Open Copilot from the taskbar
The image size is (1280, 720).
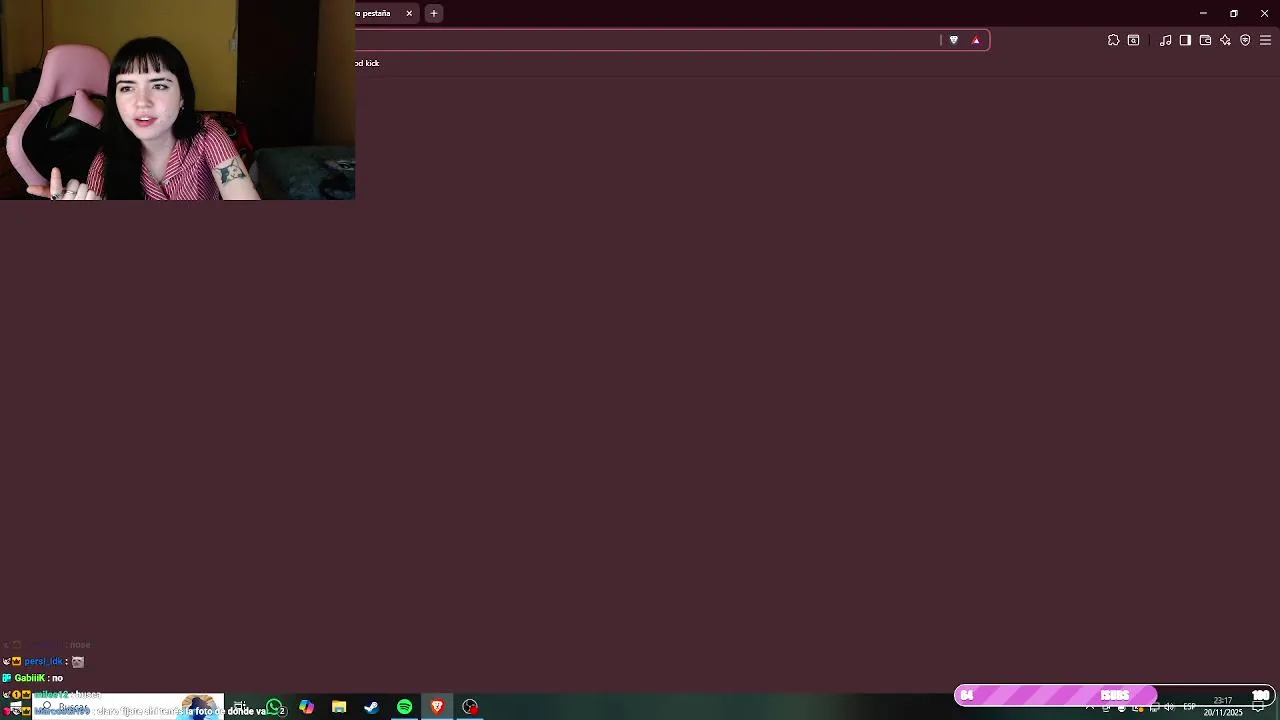[306, 707]
